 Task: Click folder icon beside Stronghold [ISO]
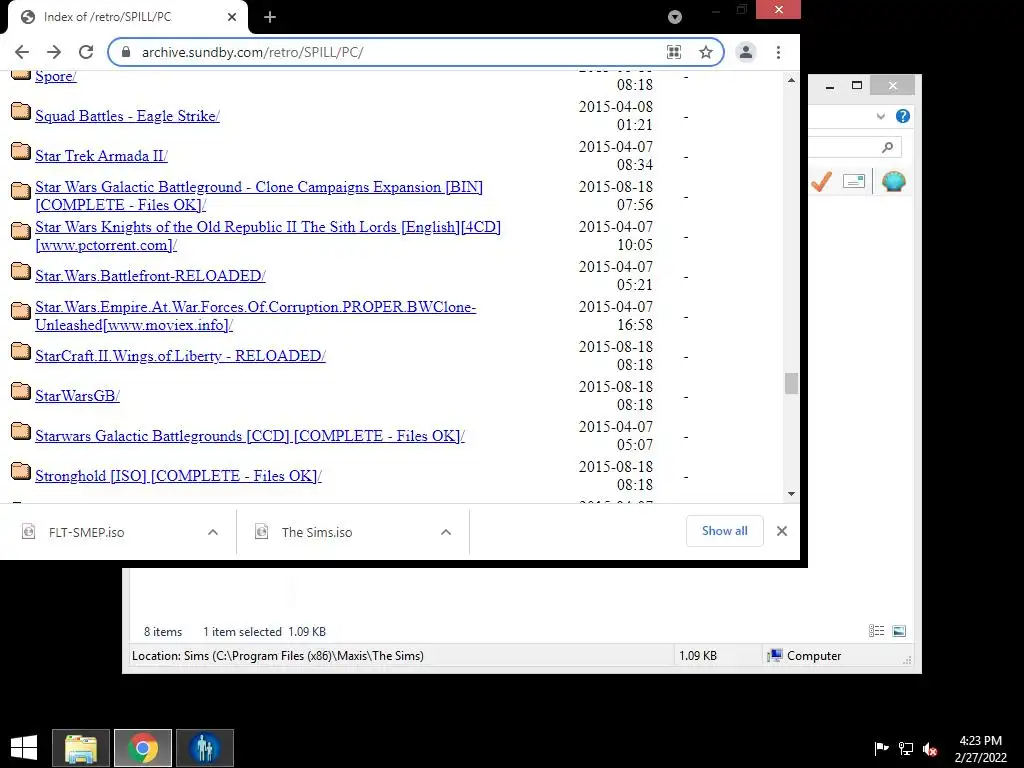[x=21, y=472]
